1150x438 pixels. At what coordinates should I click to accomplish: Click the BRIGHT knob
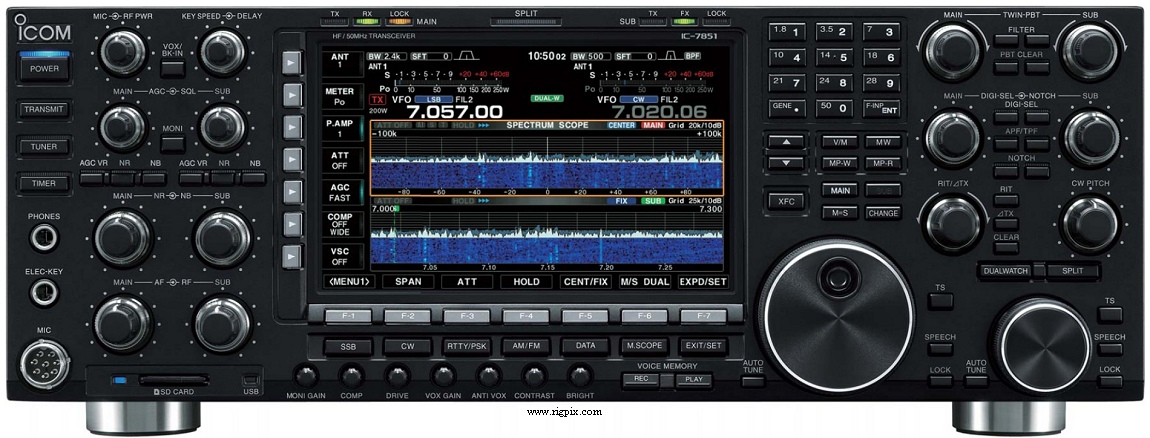(579, 376)
